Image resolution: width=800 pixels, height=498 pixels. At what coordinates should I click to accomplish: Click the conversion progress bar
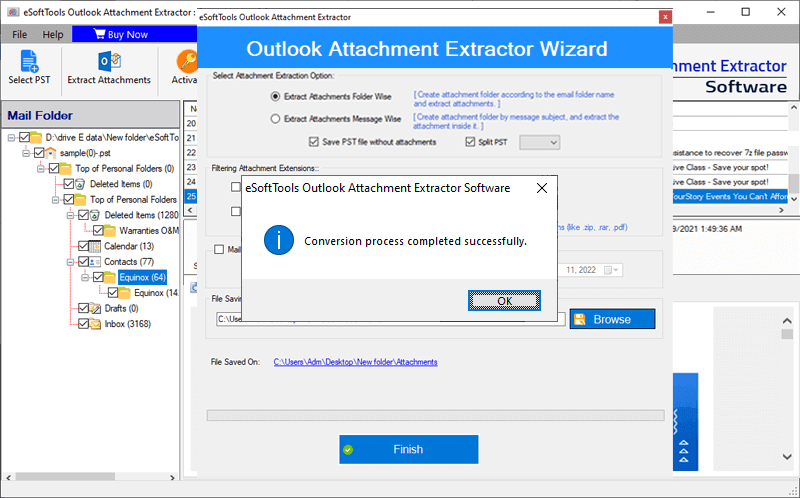coord(435,415)
